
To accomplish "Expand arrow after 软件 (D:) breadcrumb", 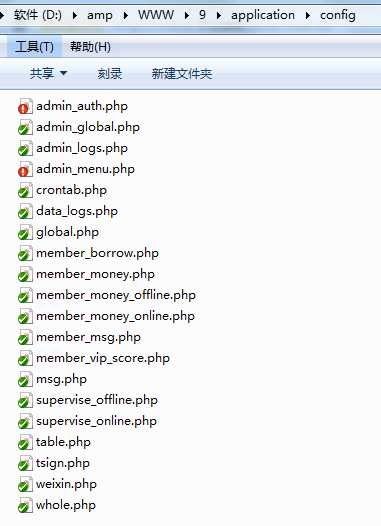I will (x=75, y=15).
